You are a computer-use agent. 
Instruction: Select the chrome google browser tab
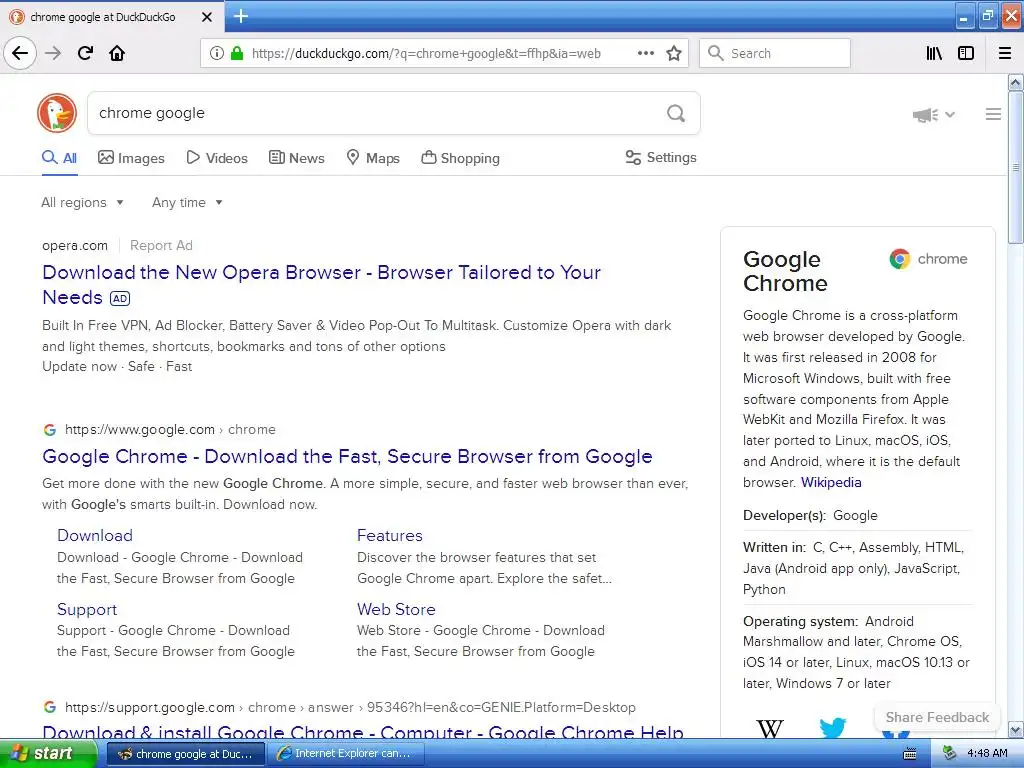(x=112, y=17)
